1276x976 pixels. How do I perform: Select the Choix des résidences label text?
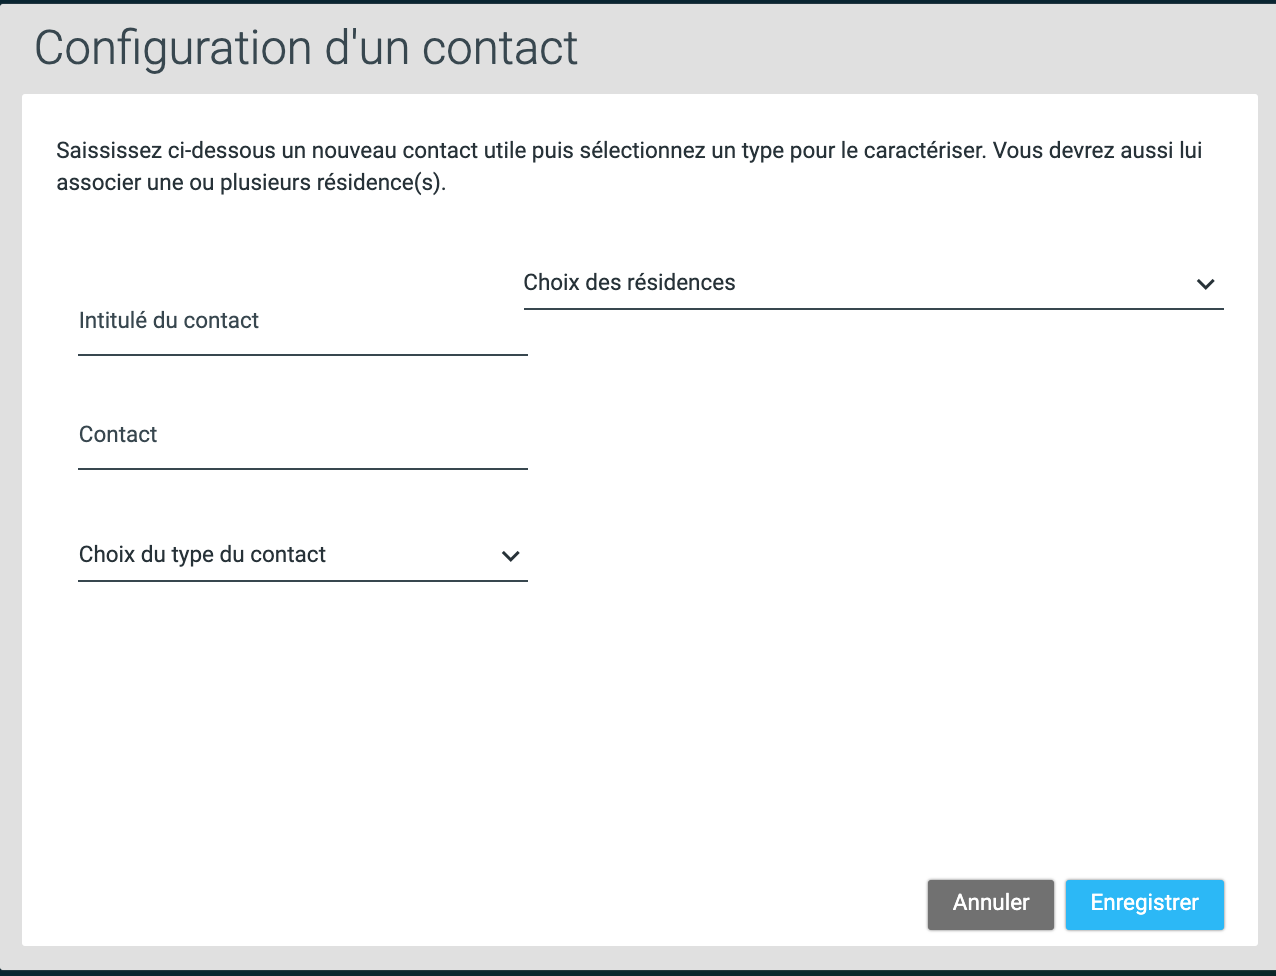point(629,283)
